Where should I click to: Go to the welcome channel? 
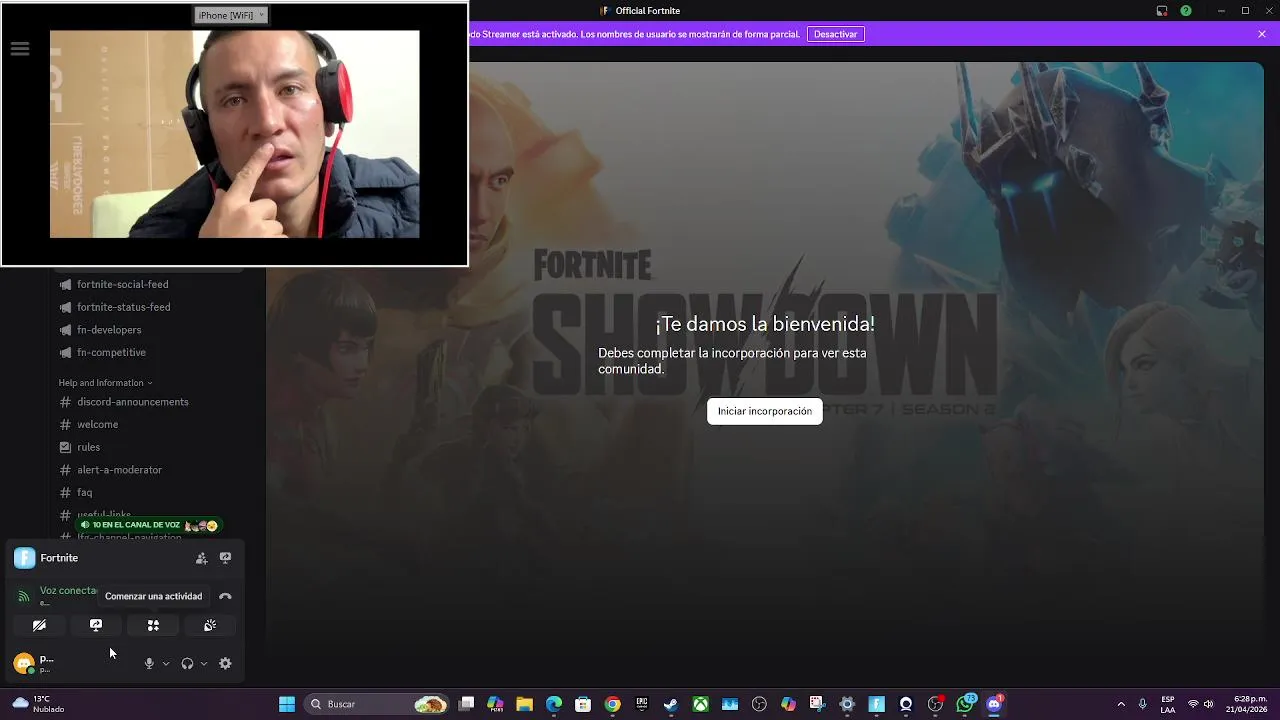click(x=97, y=424)
